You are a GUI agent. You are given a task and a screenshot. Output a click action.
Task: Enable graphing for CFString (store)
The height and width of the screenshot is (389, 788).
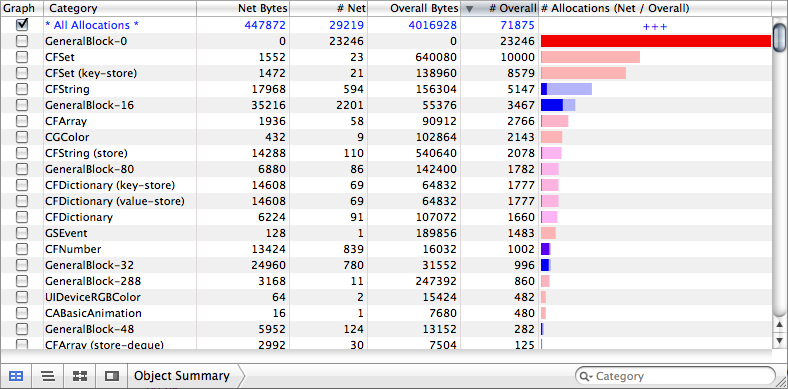22,153
